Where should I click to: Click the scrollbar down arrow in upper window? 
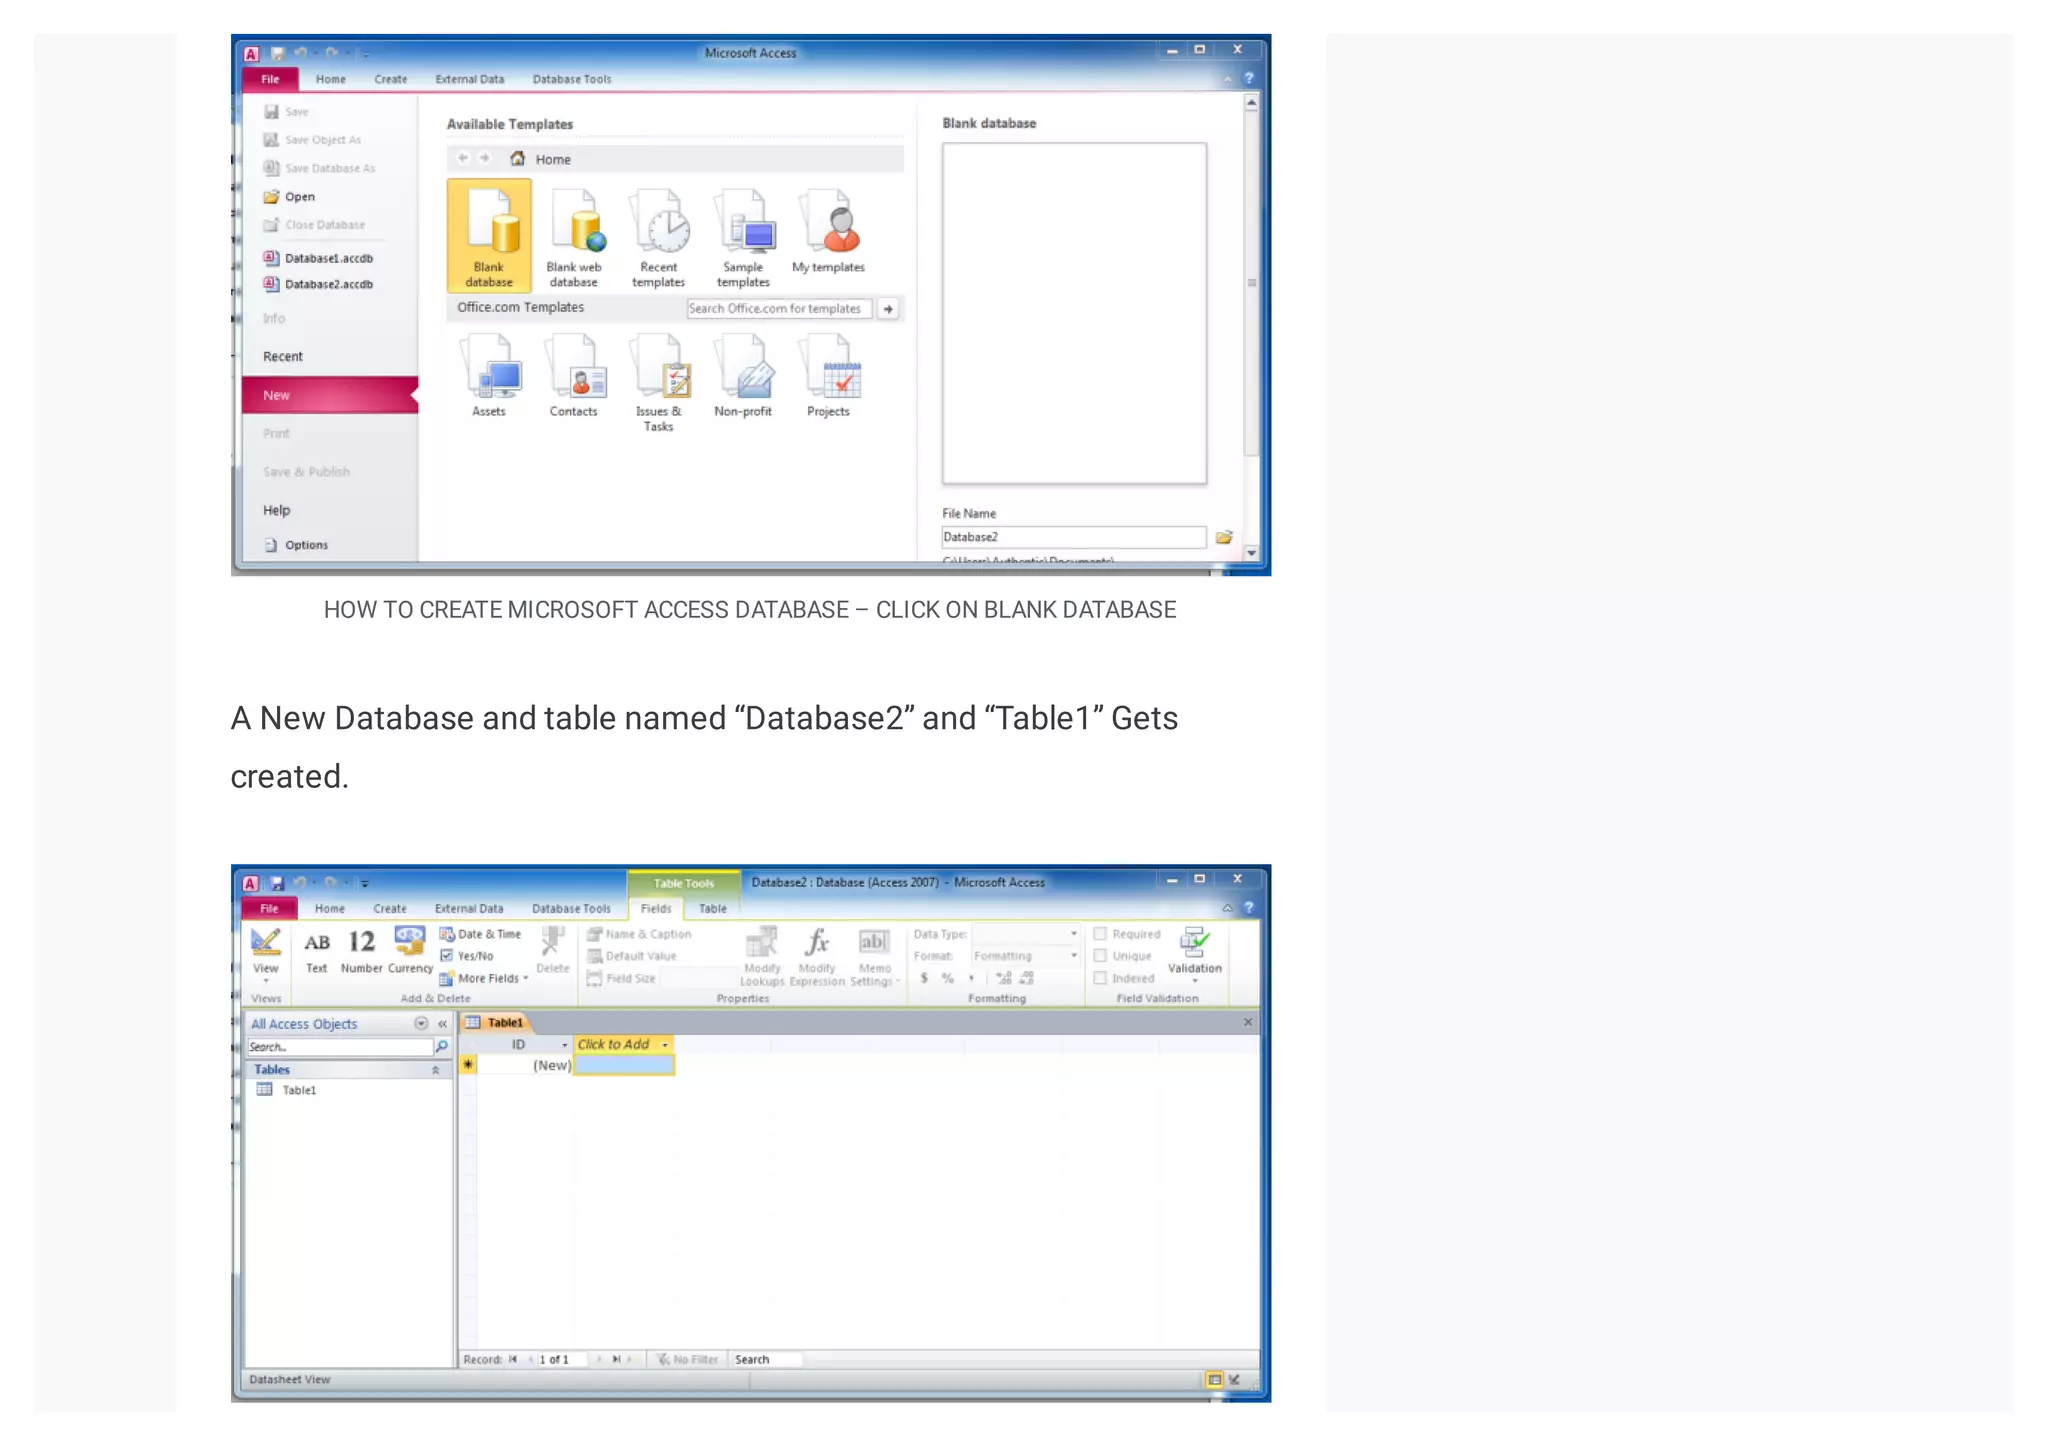[x=1251, y=553]
